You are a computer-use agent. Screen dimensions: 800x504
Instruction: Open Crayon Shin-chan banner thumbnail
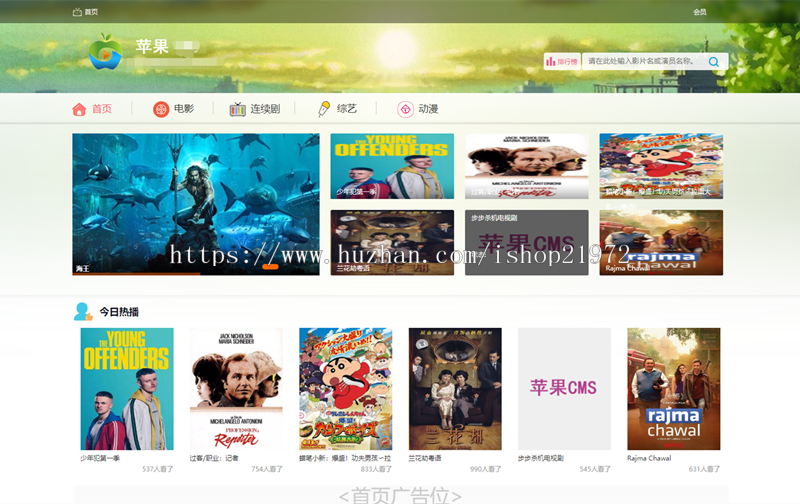click(661, 166)
